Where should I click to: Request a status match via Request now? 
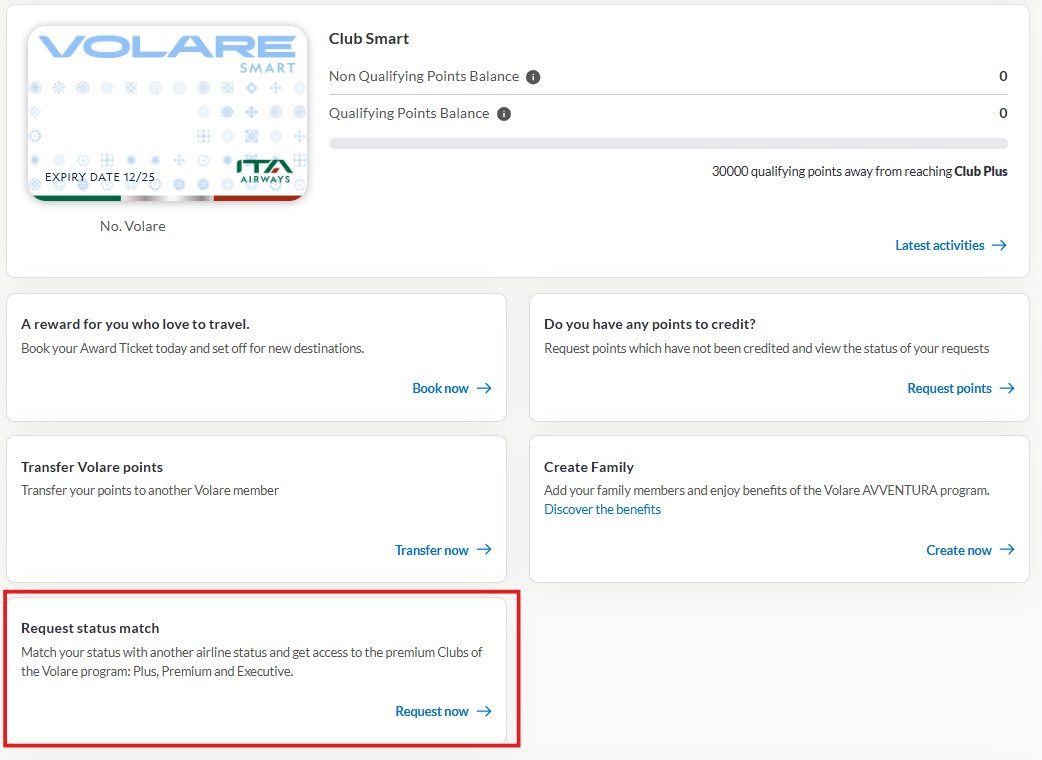point(432,712)
